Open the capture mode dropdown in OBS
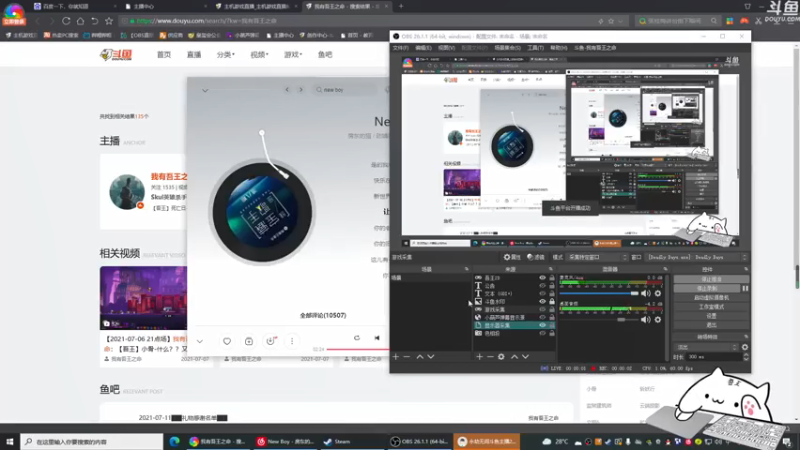 click(x=597, y=257)
